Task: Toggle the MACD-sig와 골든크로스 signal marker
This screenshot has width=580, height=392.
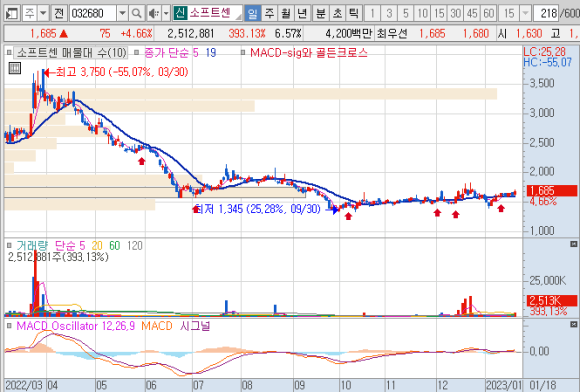Action: coord(243,53)
